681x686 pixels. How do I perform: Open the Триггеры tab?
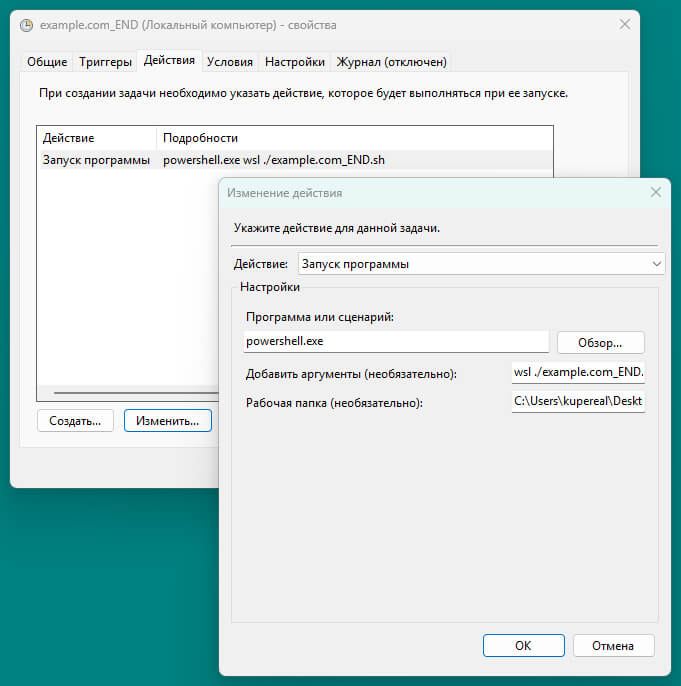pos(105,62)
